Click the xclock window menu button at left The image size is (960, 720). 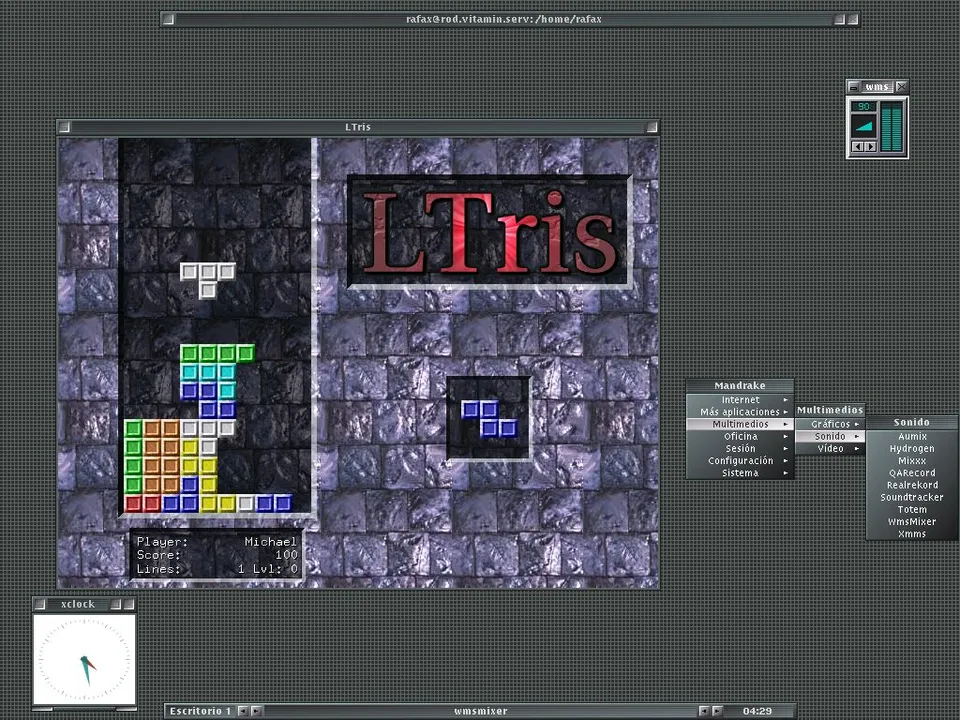click(40, 604)
